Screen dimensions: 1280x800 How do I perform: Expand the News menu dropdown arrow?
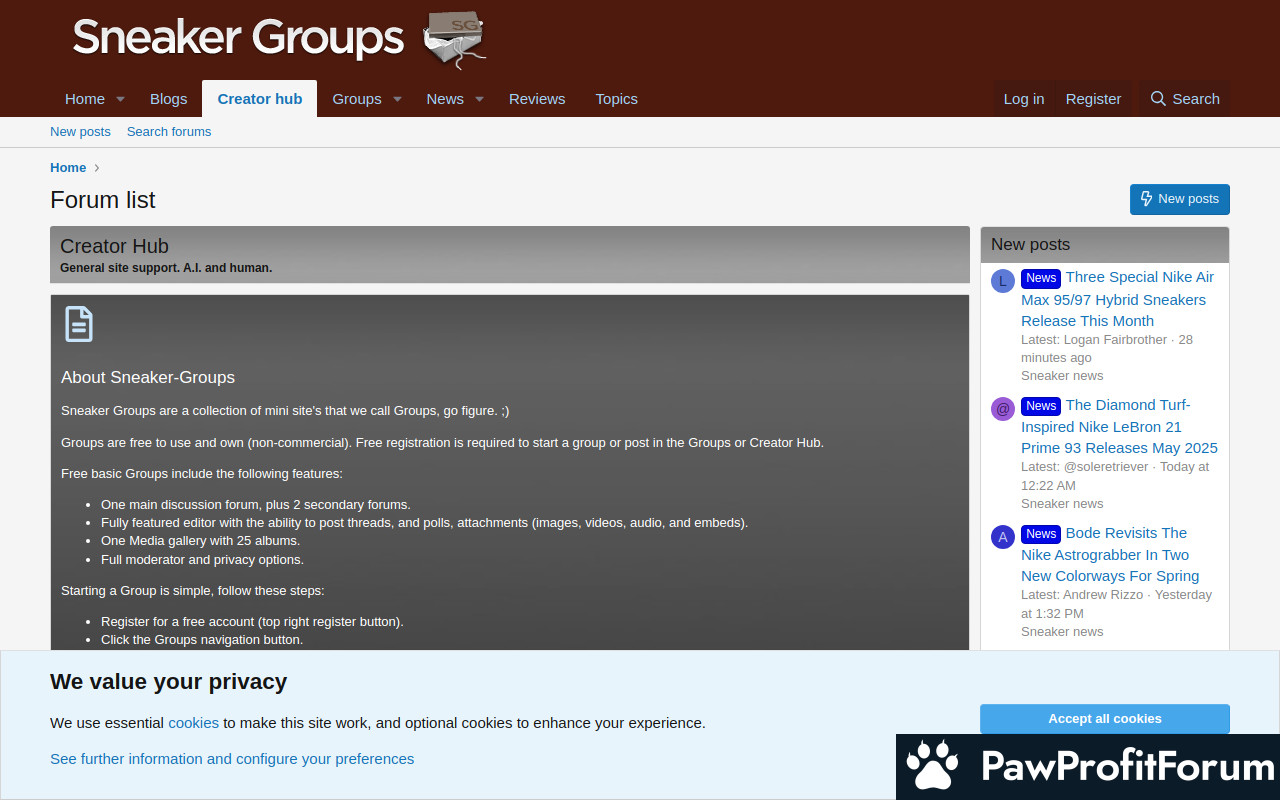[479, 99]
